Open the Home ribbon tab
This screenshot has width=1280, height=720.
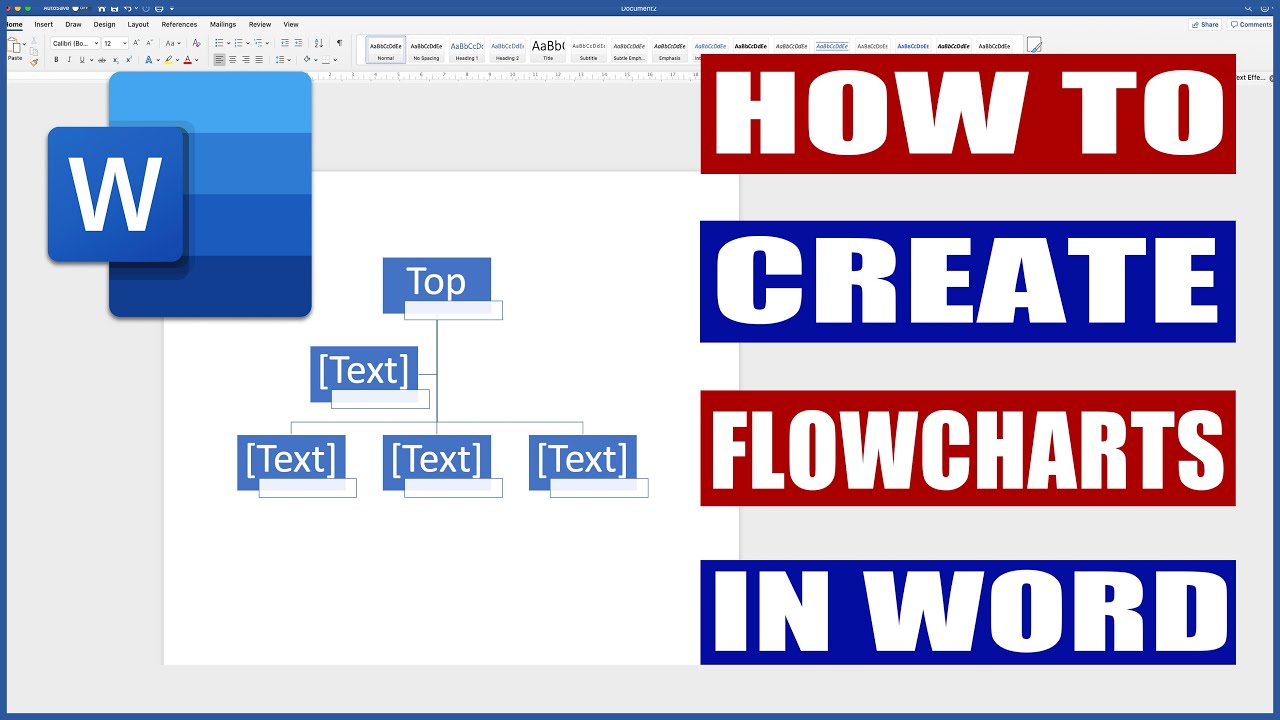[14, 24]
